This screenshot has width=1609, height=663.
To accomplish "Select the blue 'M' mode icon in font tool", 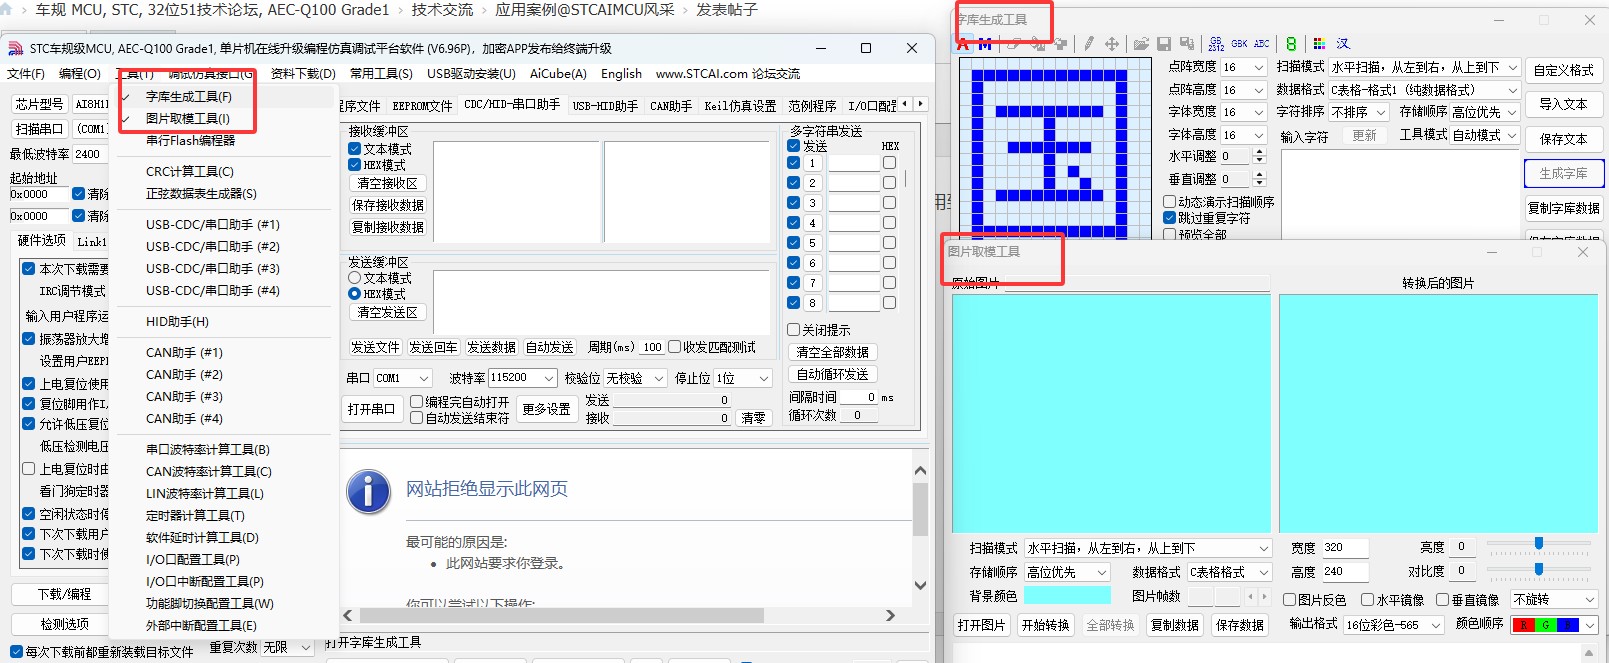I will pyautogui.click(x=985, y=44).
